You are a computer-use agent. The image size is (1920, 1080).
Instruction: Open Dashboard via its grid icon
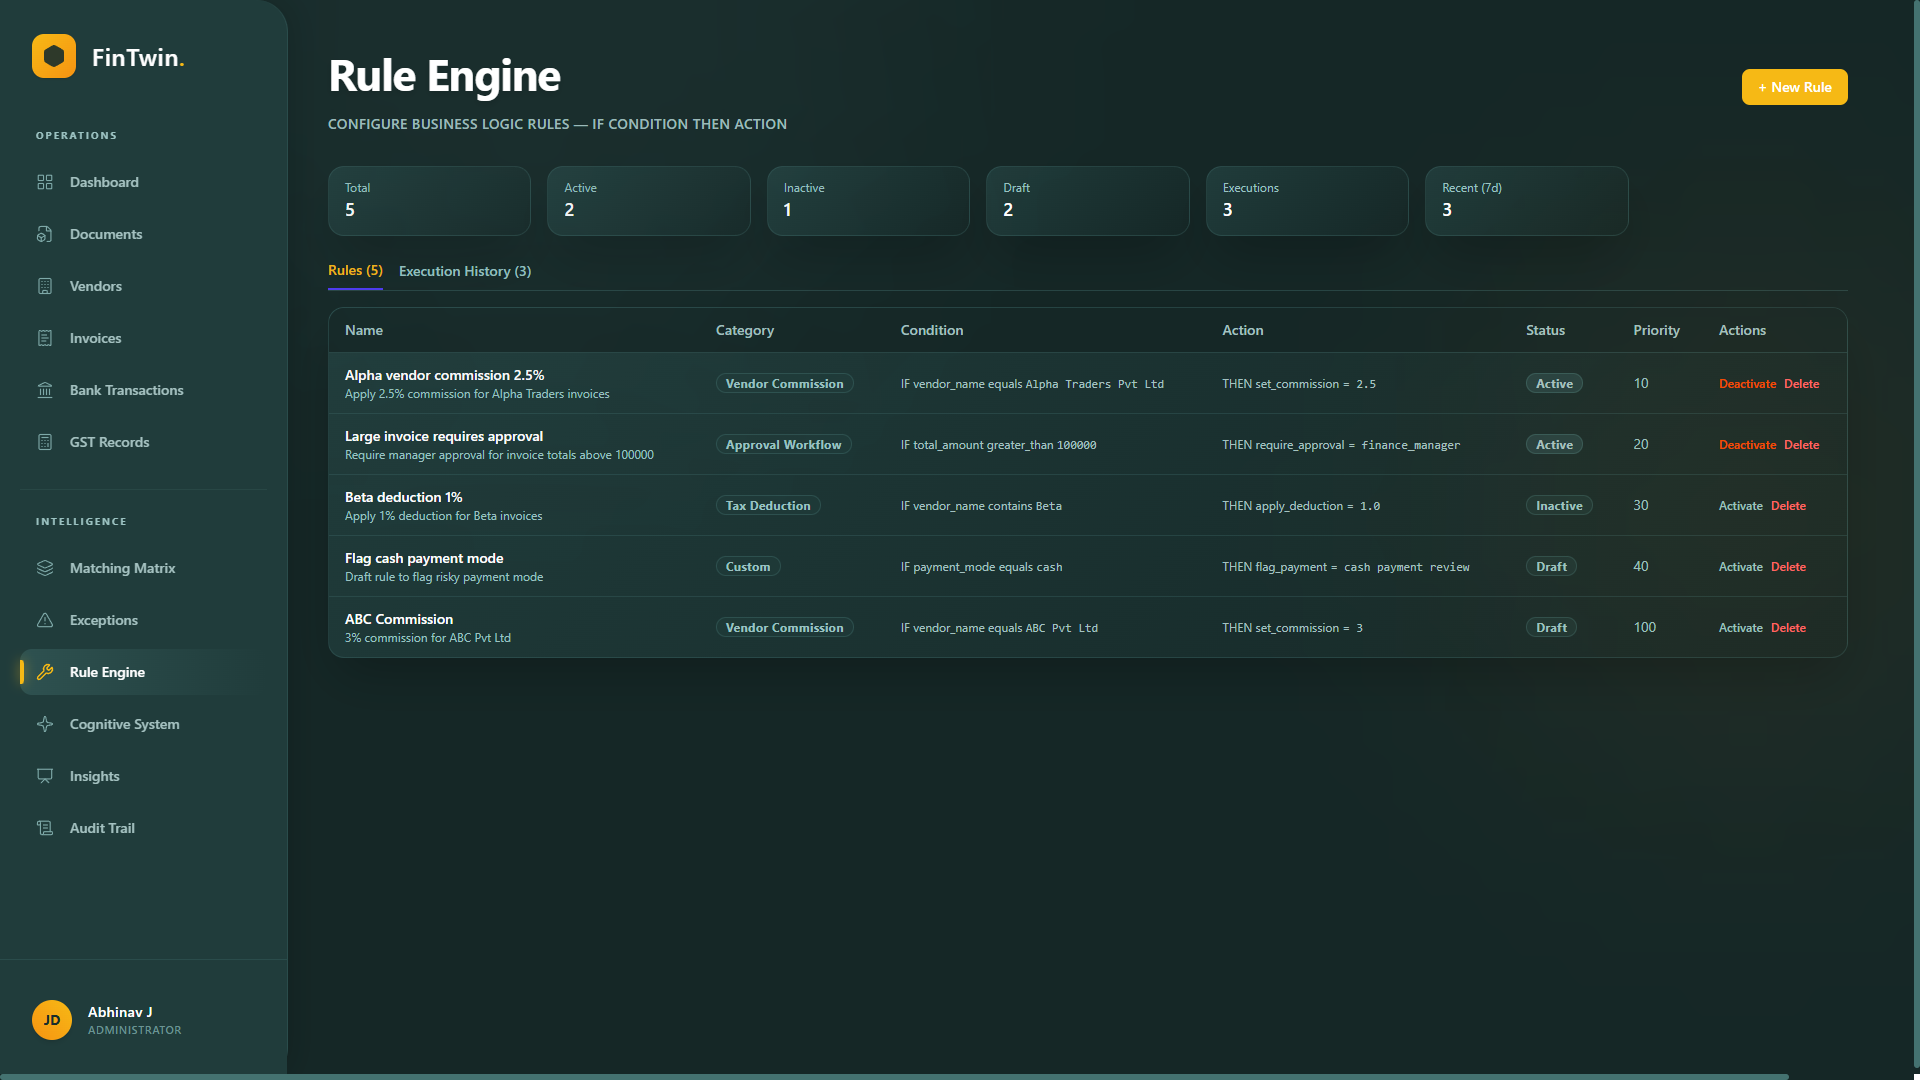click(x=45, y=182)
